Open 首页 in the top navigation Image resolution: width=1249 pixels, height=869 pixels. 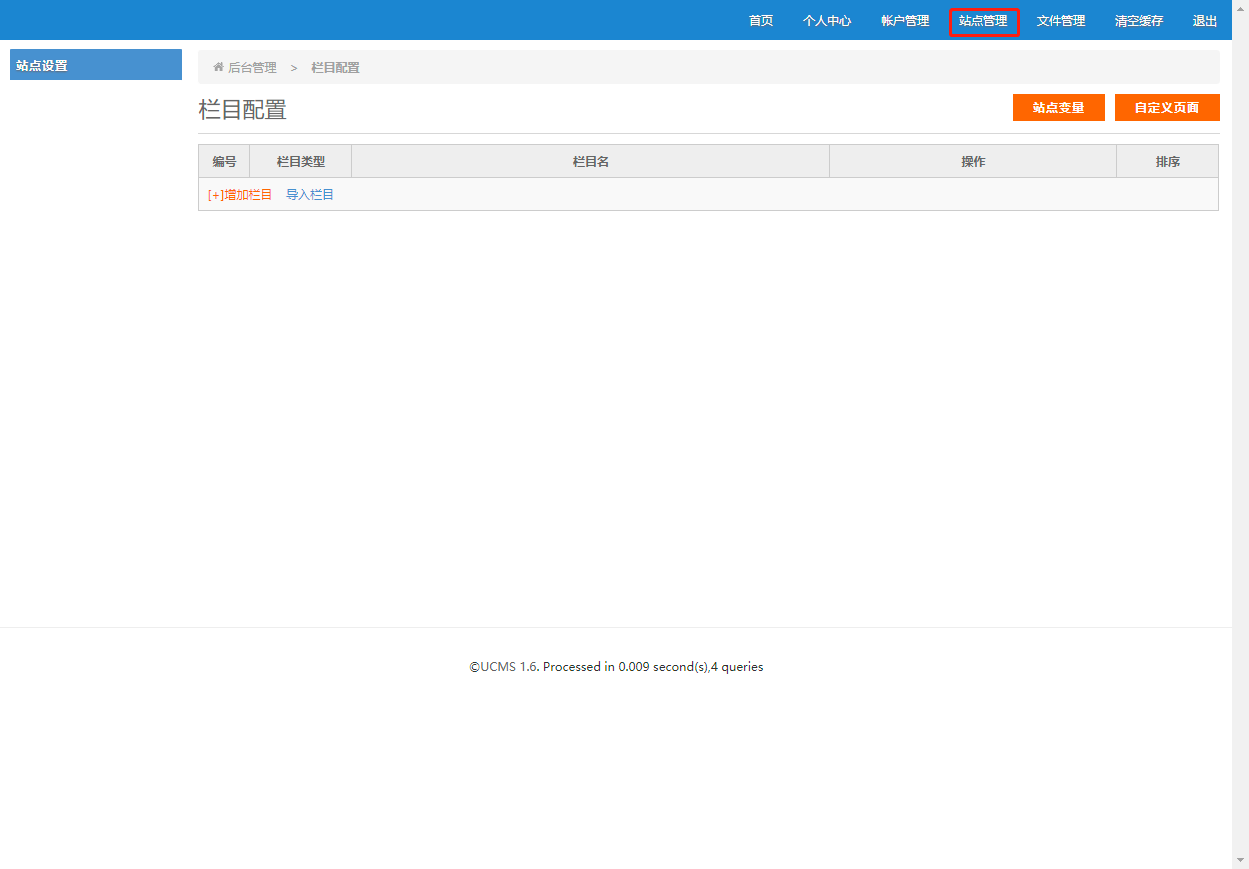click(761, 21)
